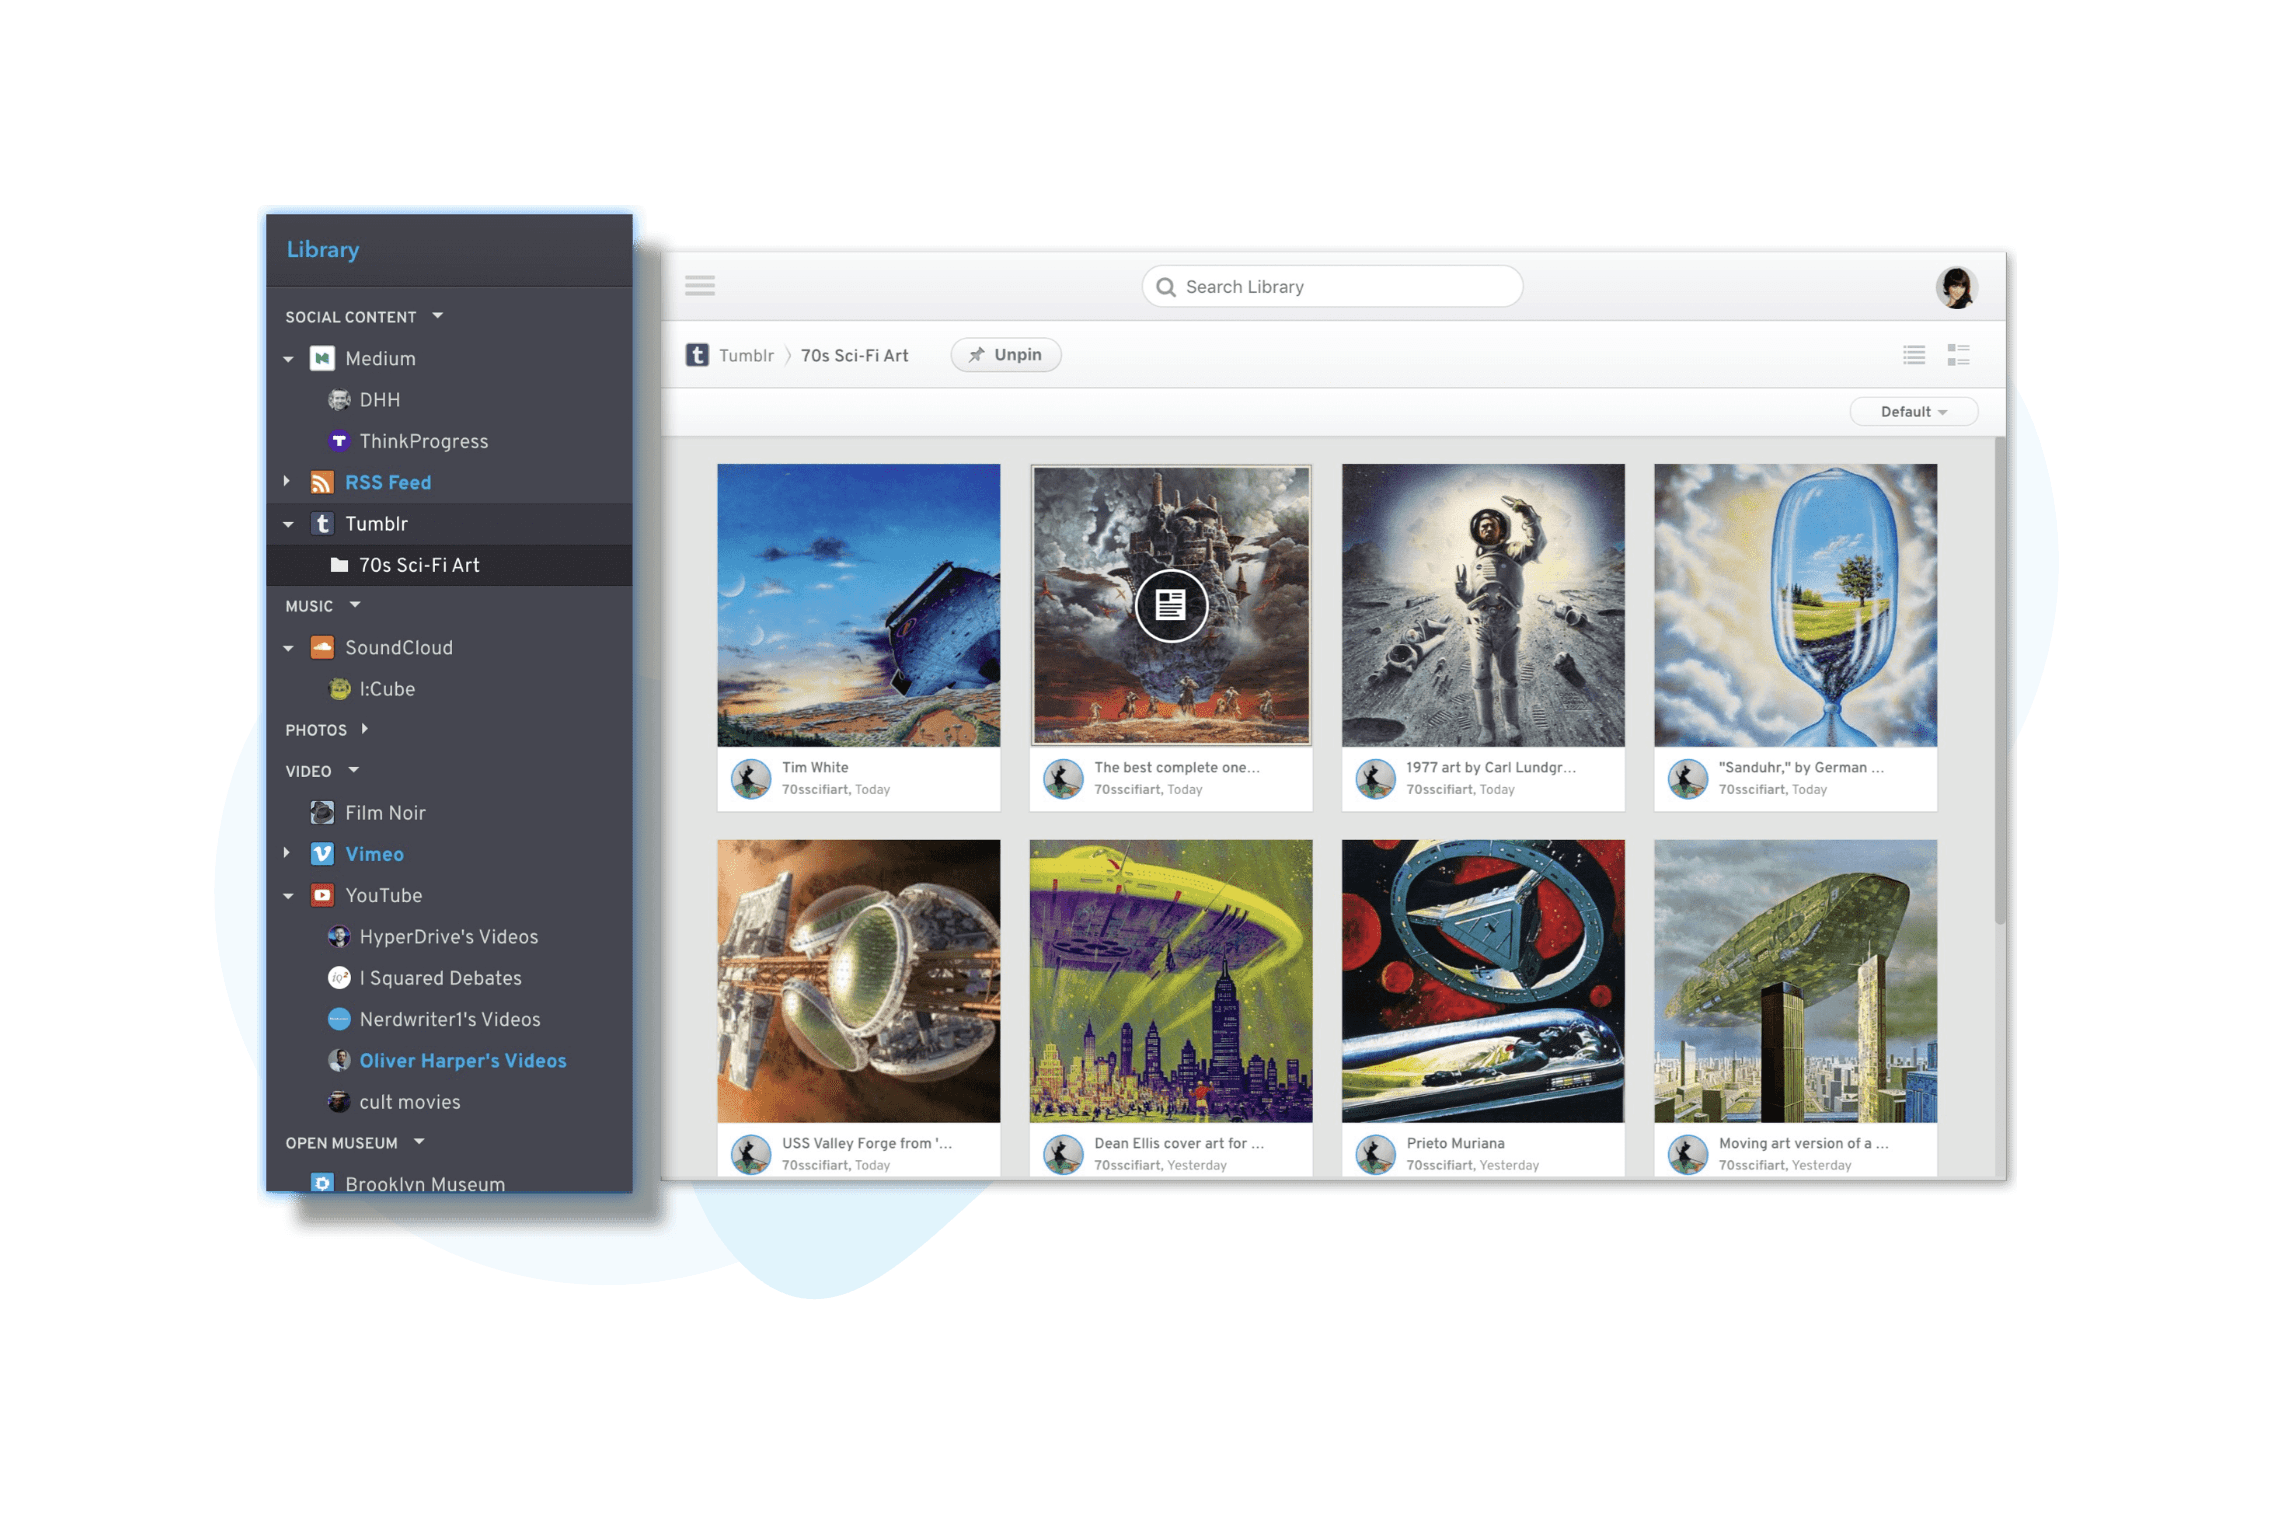Click the article icon overlay on thumbnail
Screen dimensions: 2276x1528
1170,605
